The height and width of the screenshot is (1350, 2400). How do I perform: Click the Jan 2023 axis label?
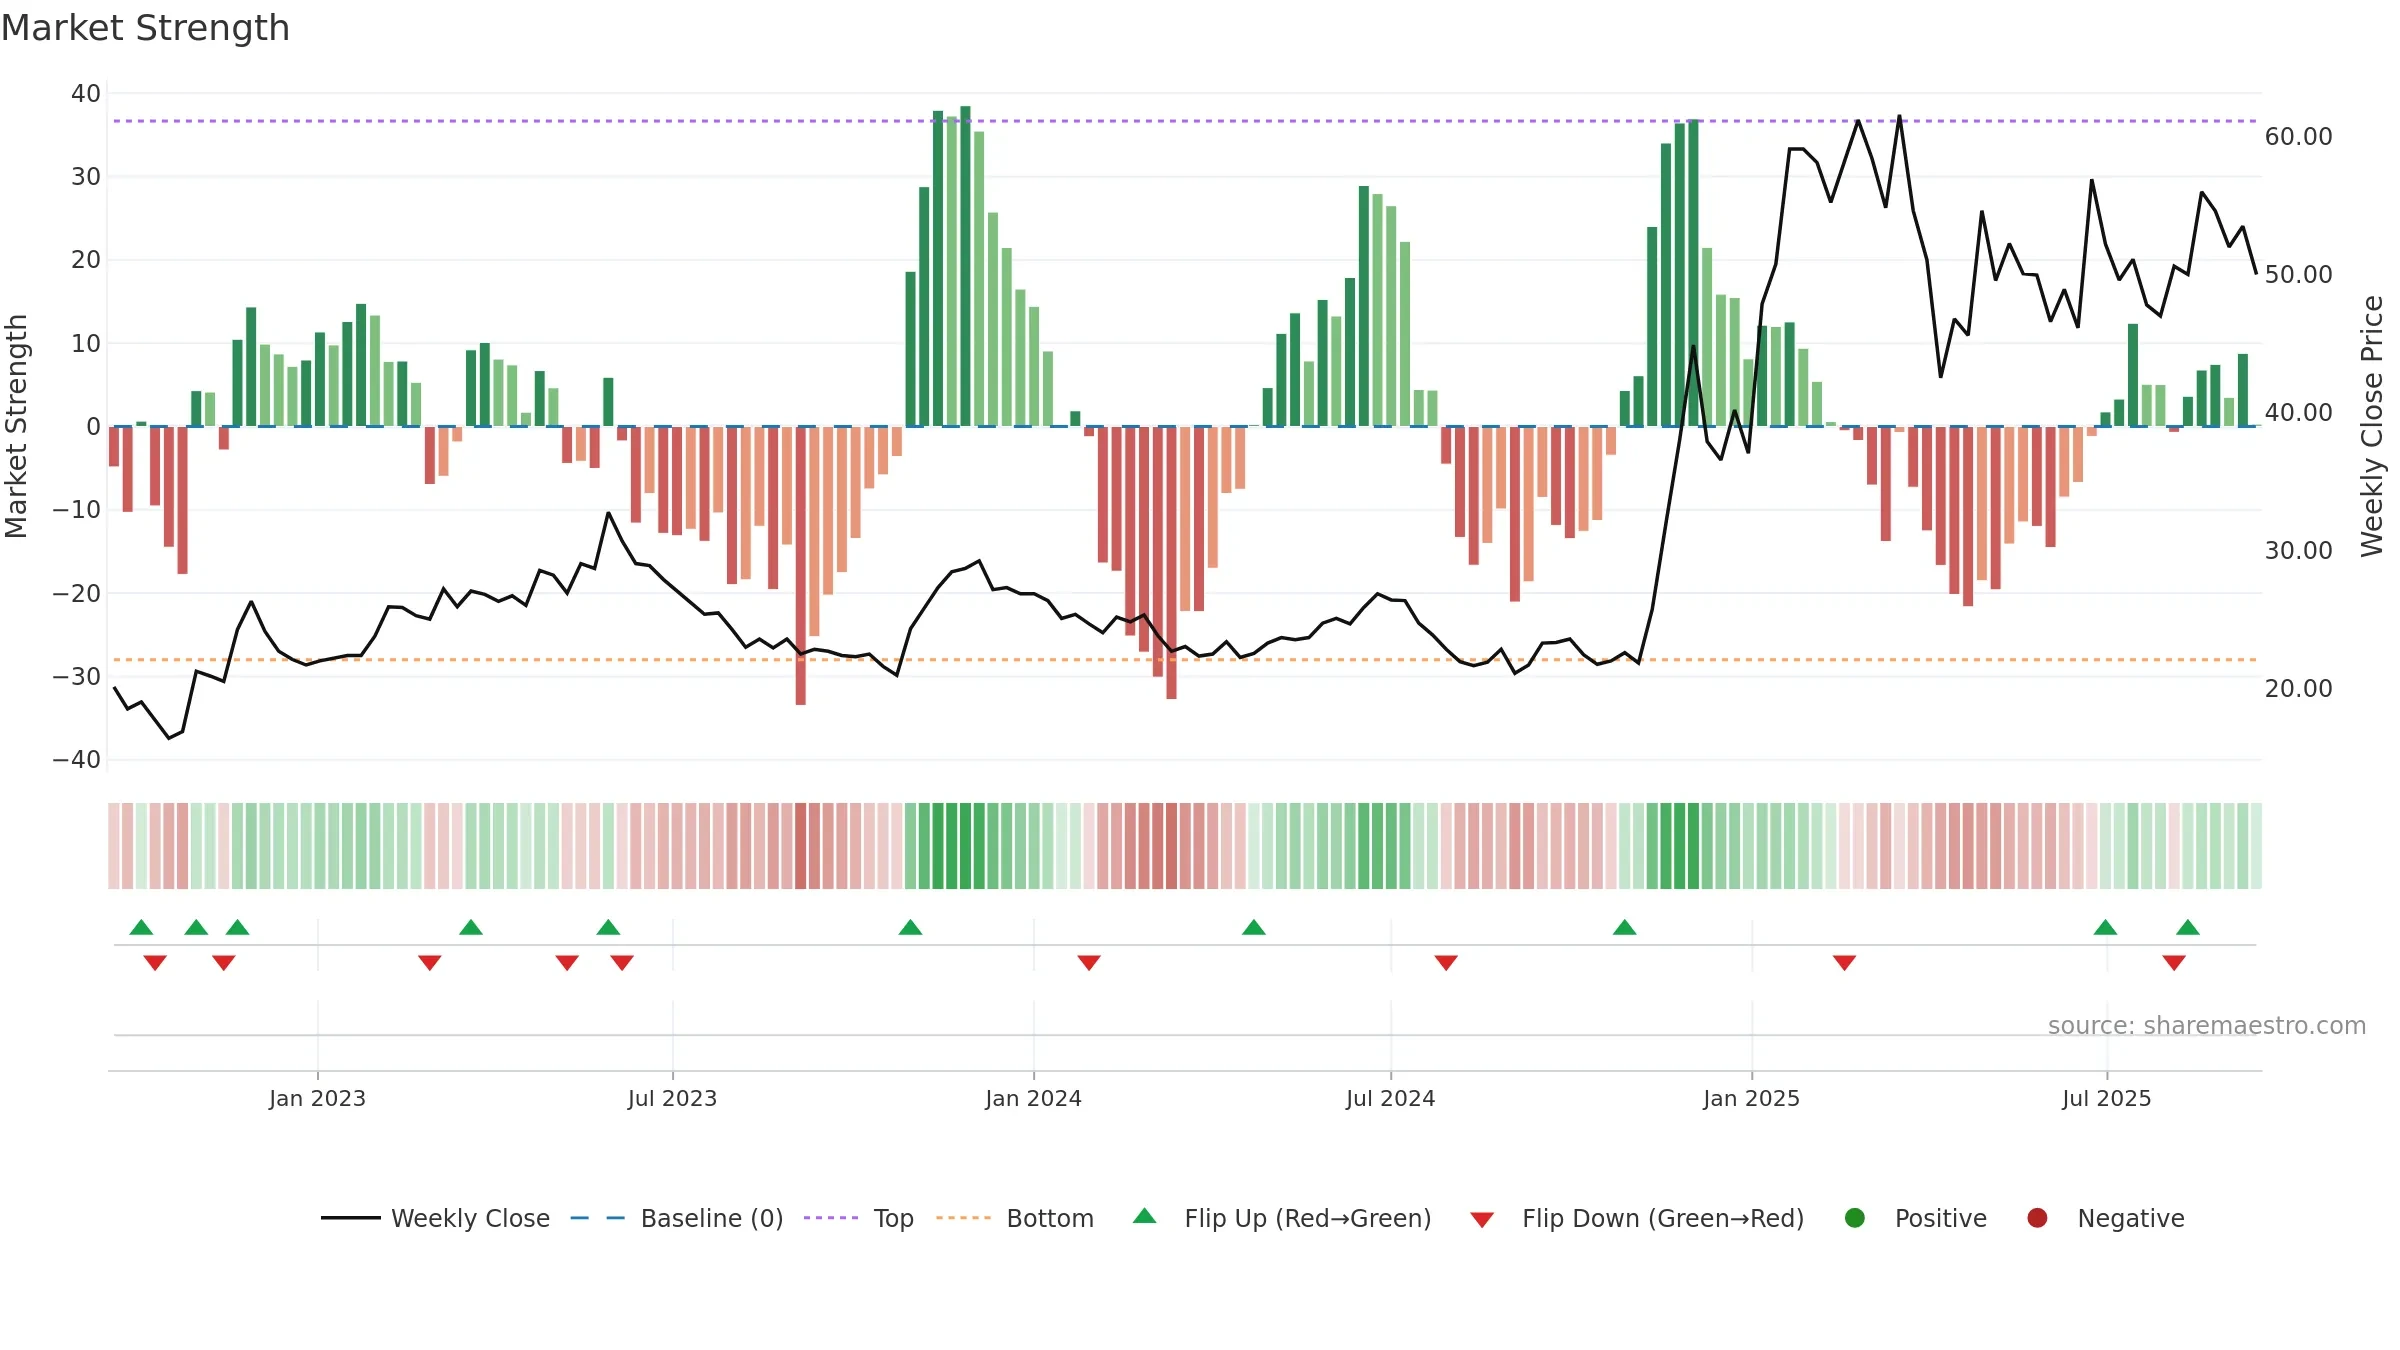pos(317,1098)
